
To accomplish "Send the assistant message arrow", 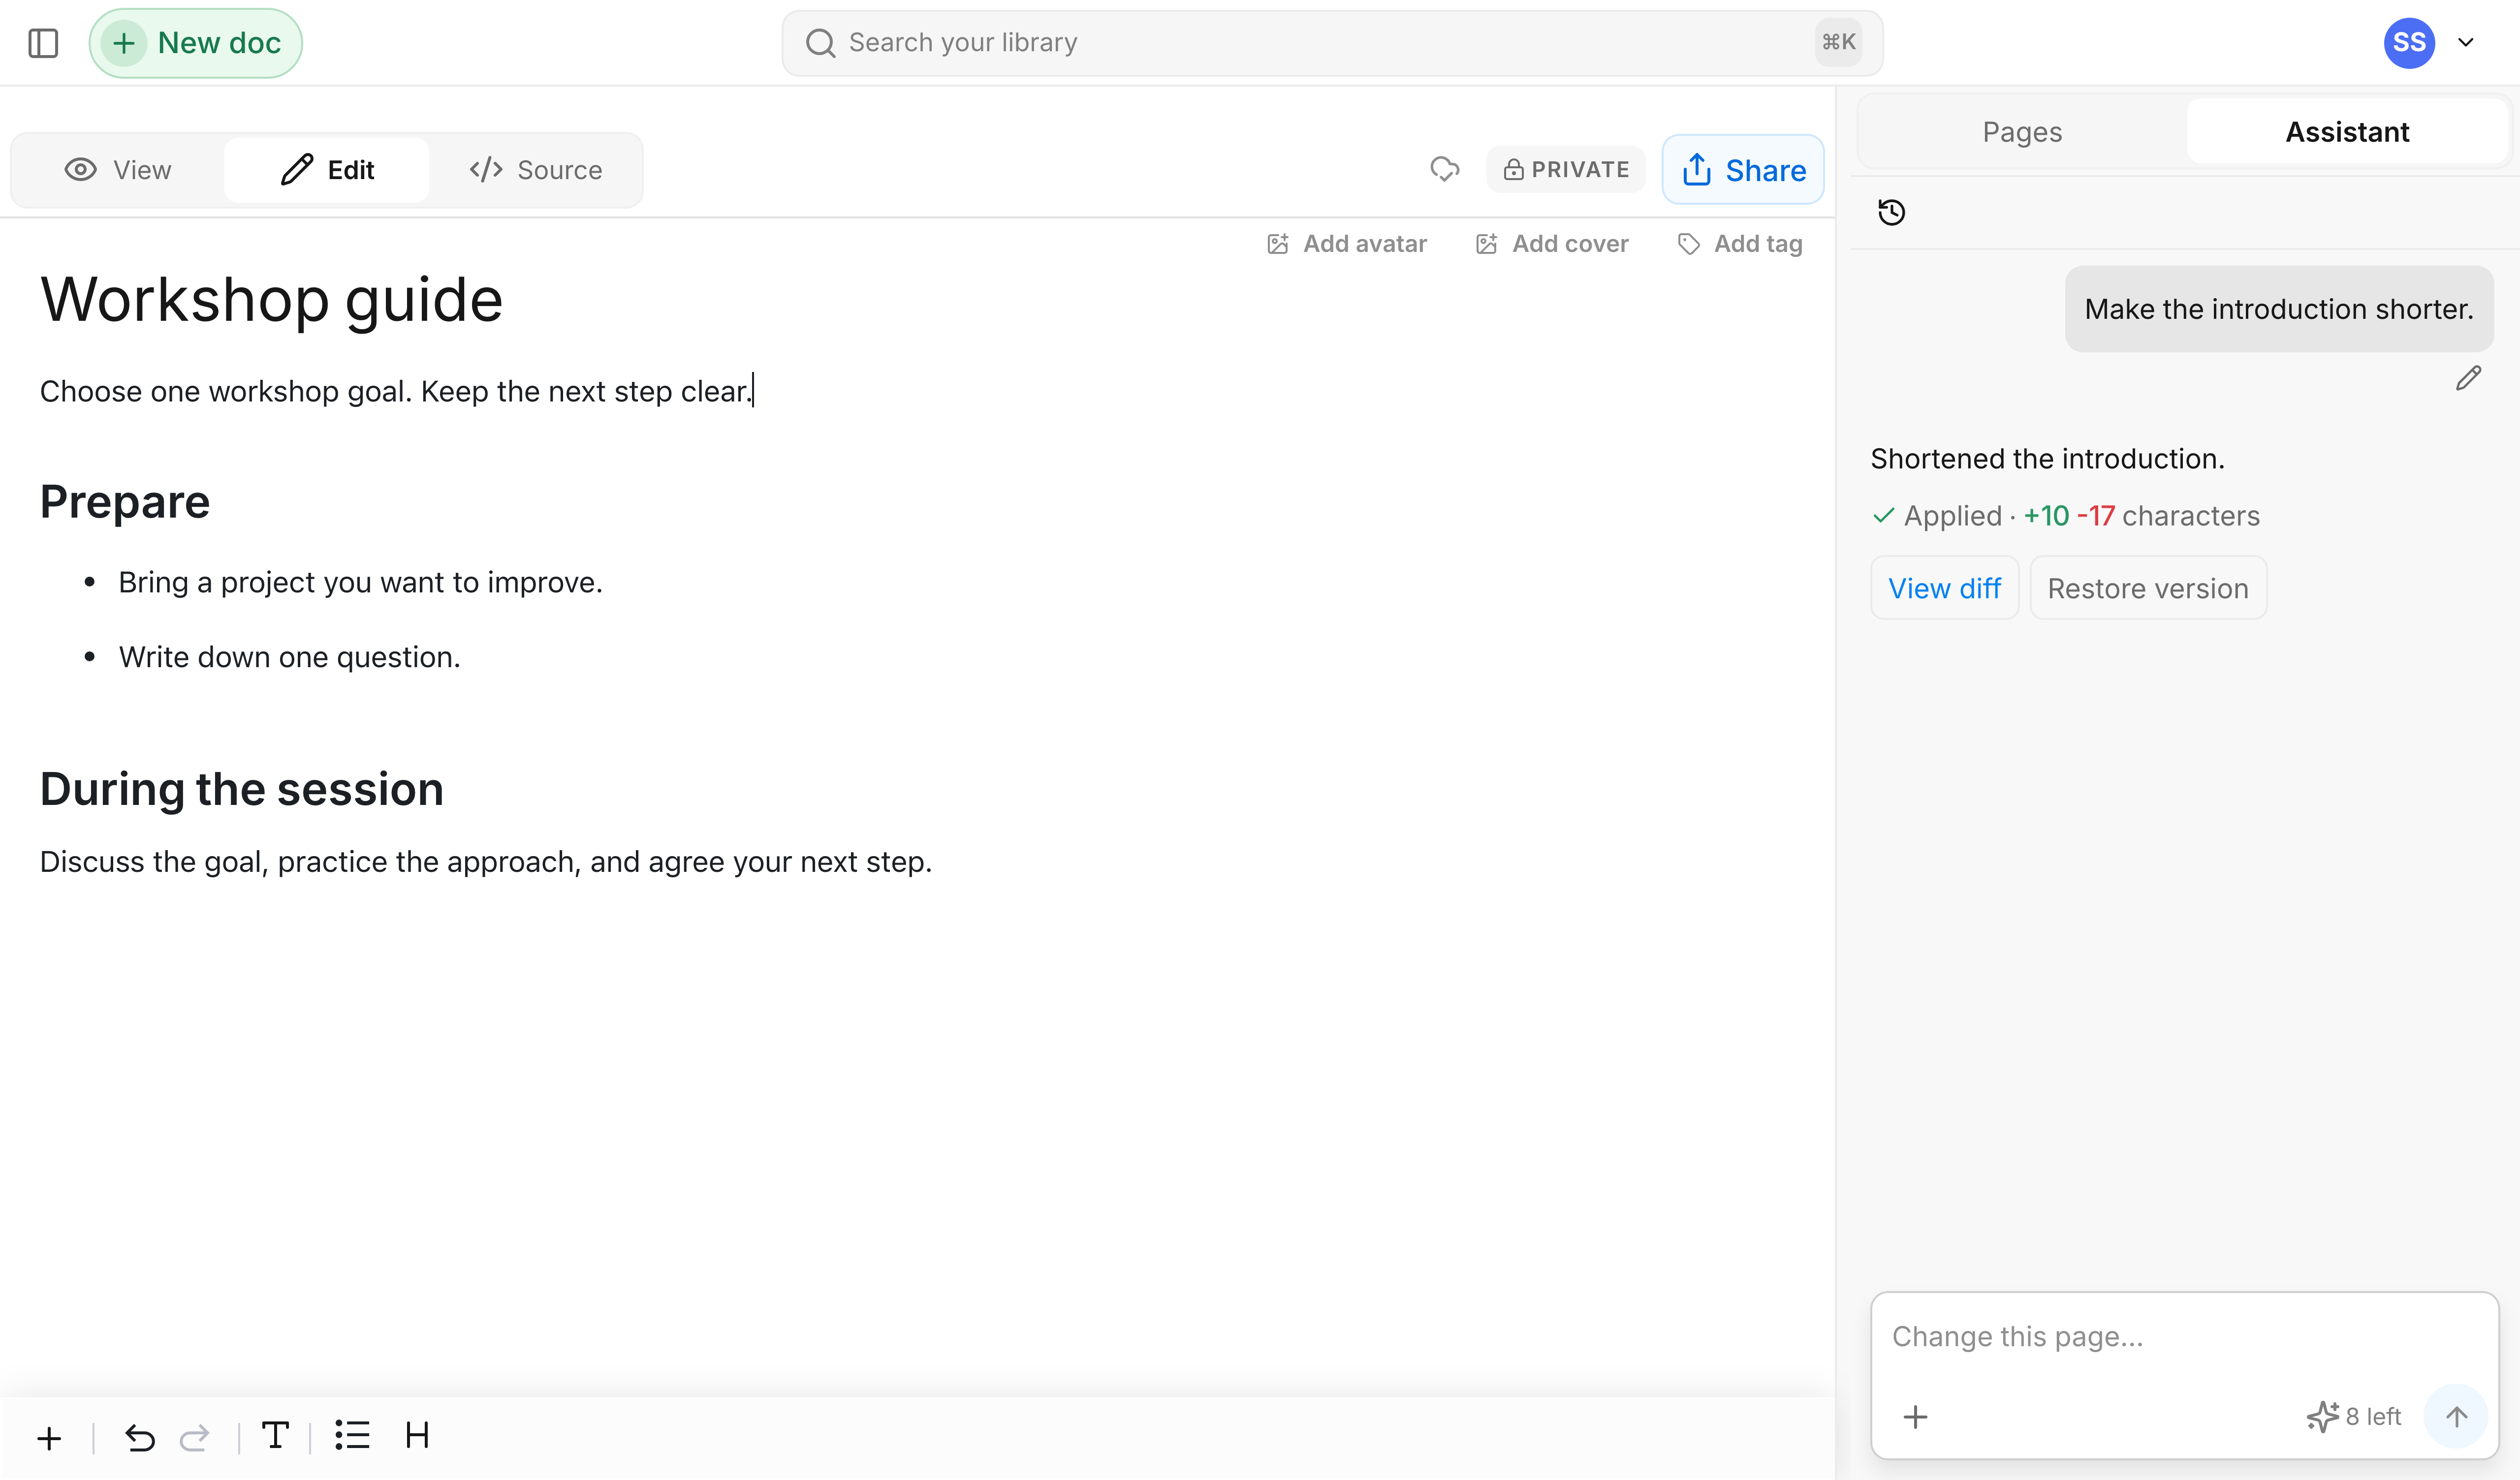I will click(x=2456, y=1417).
